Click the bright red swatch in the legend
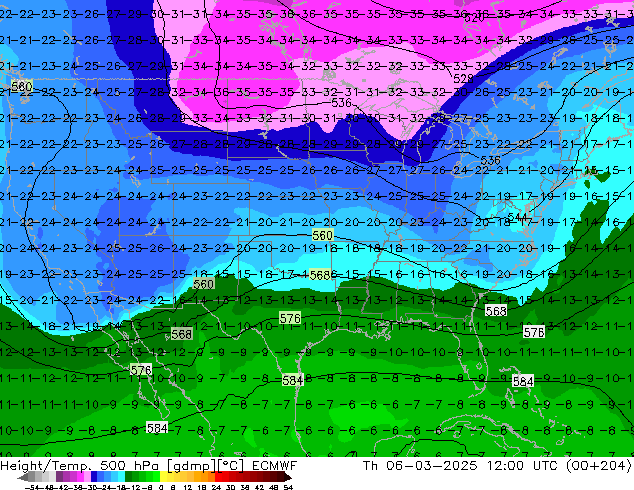Image resolution: width=634 pixels, height=490 pixels. [218, 476]
